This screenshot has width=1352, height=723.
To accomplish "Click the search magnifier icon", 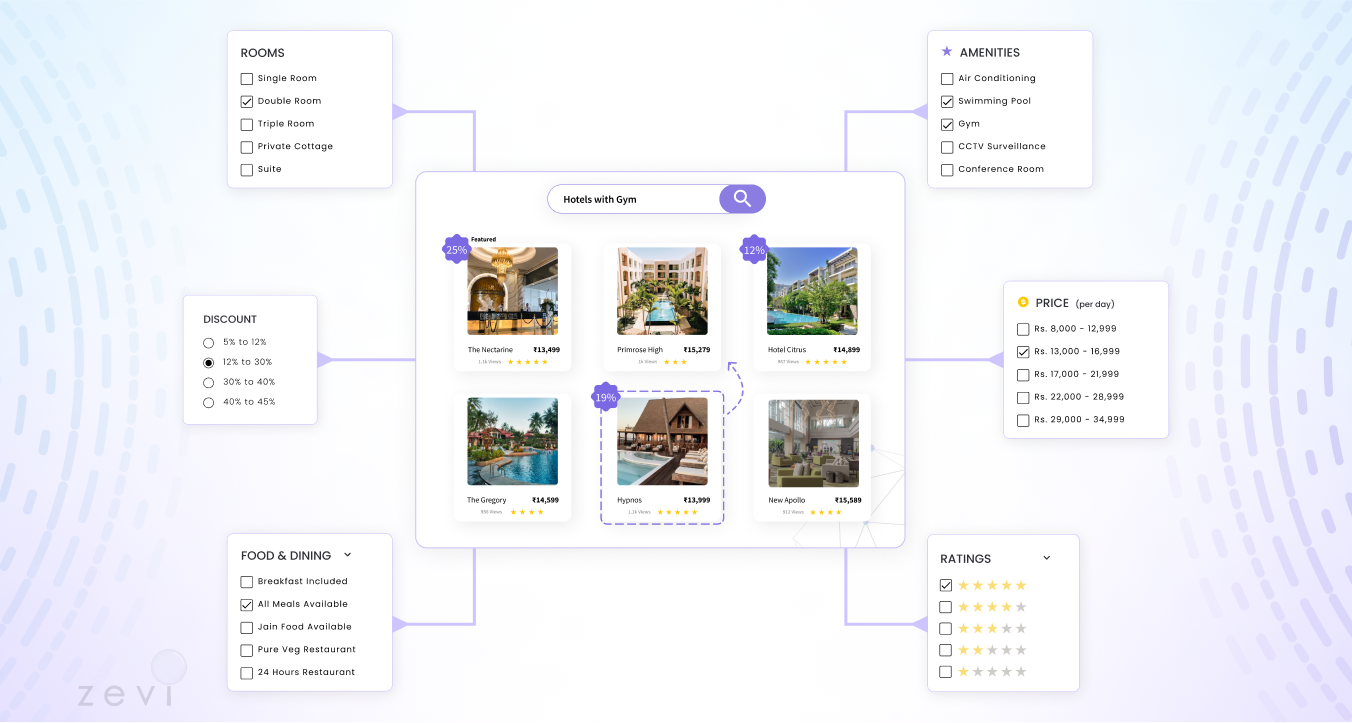I will [x=741, y=198].
